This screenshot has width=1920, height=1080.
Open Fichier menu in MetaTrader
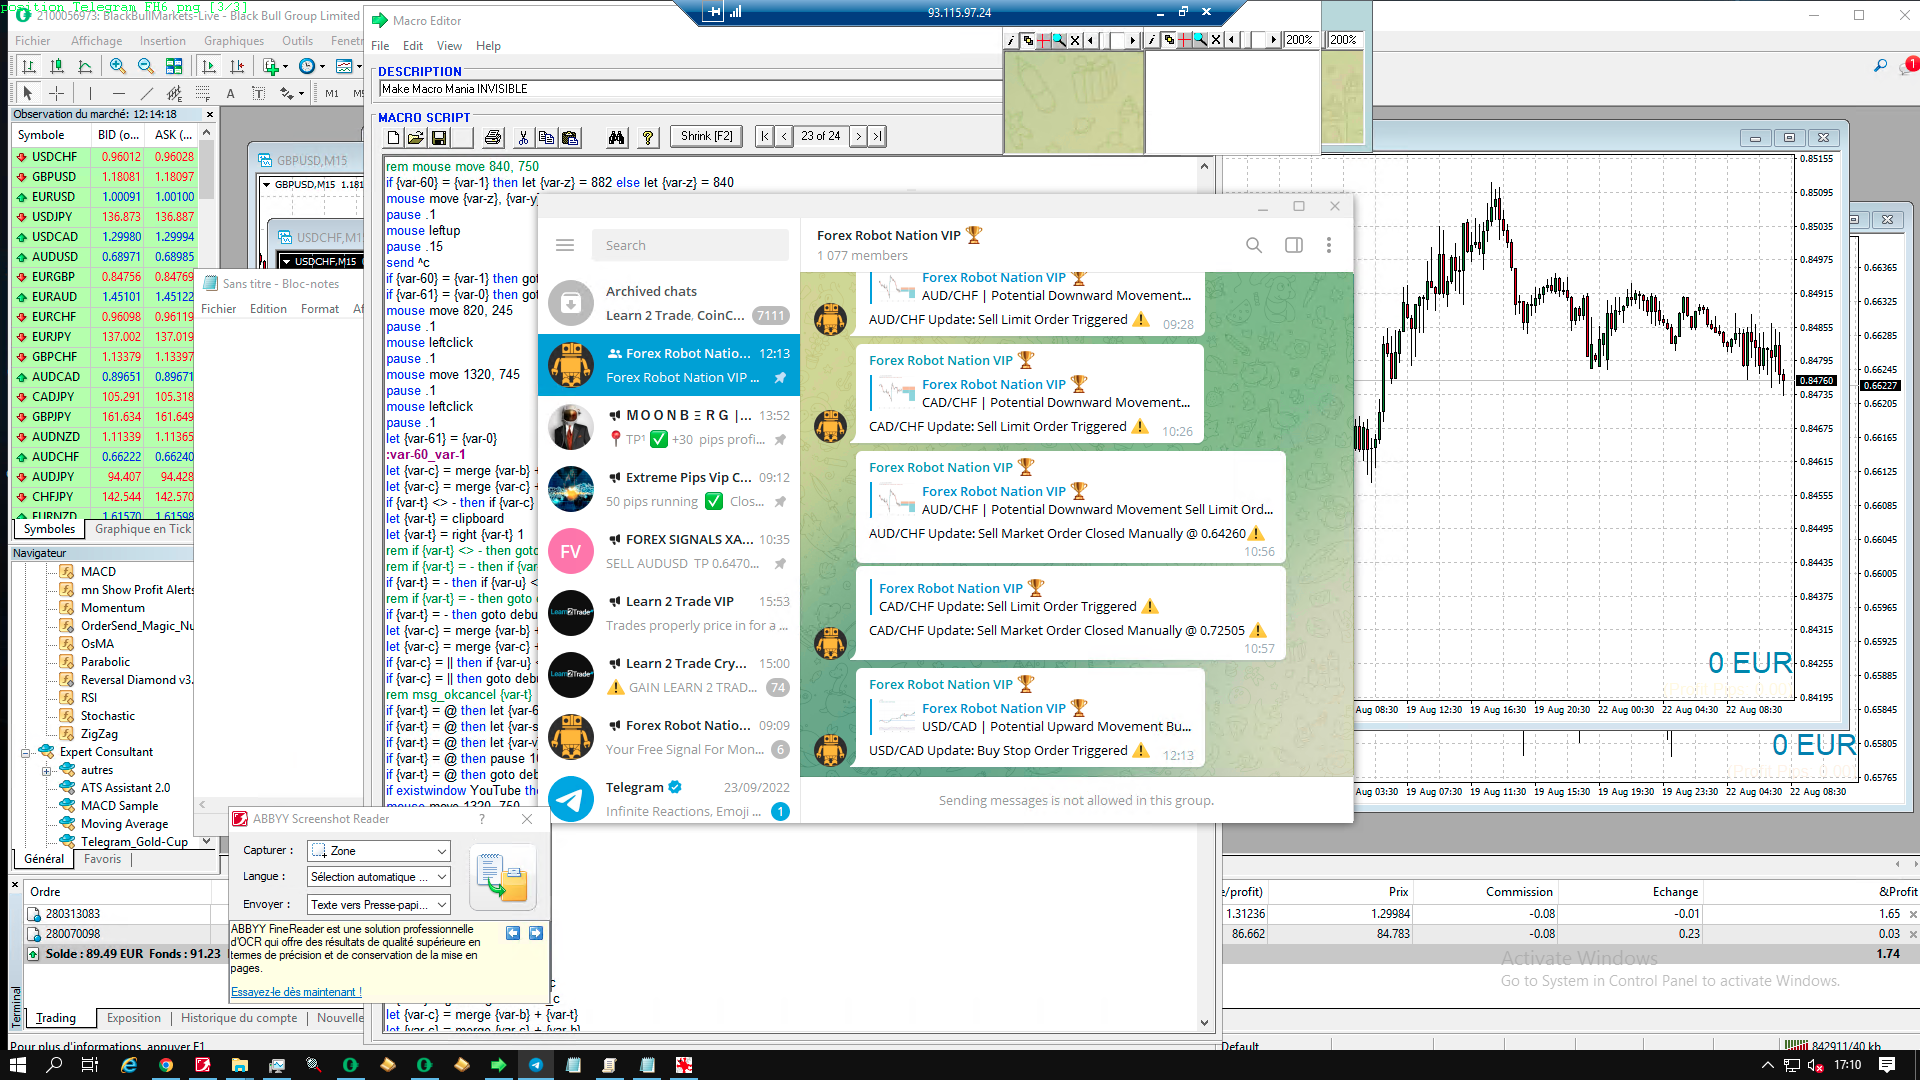tap(33, 41)
